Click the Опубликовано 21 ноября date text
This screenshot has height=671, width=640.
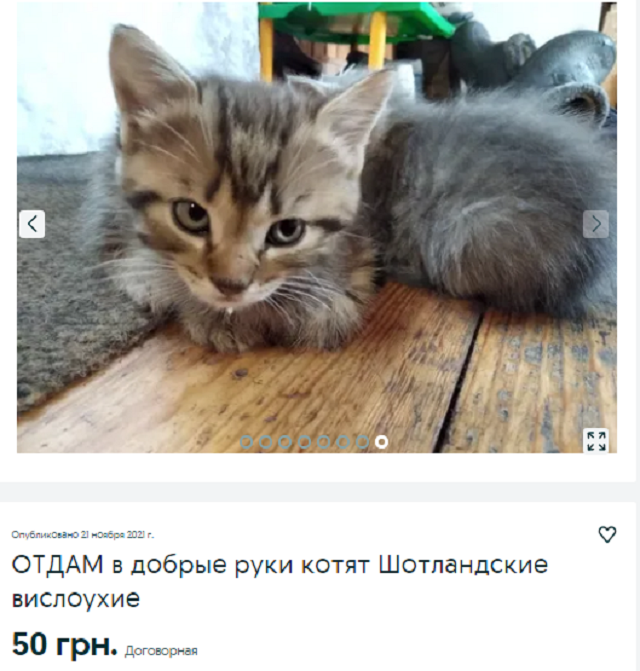coord(83,534)
